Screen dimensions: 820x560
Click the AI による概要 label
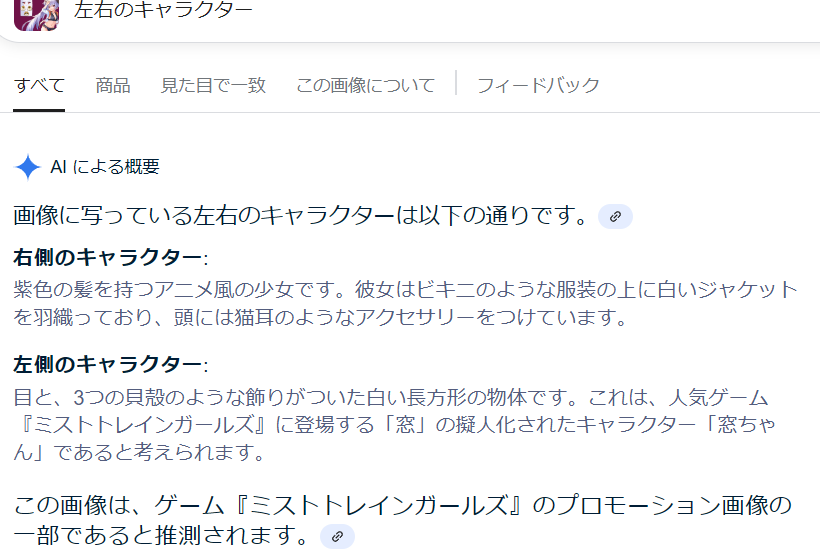[105, 167]
